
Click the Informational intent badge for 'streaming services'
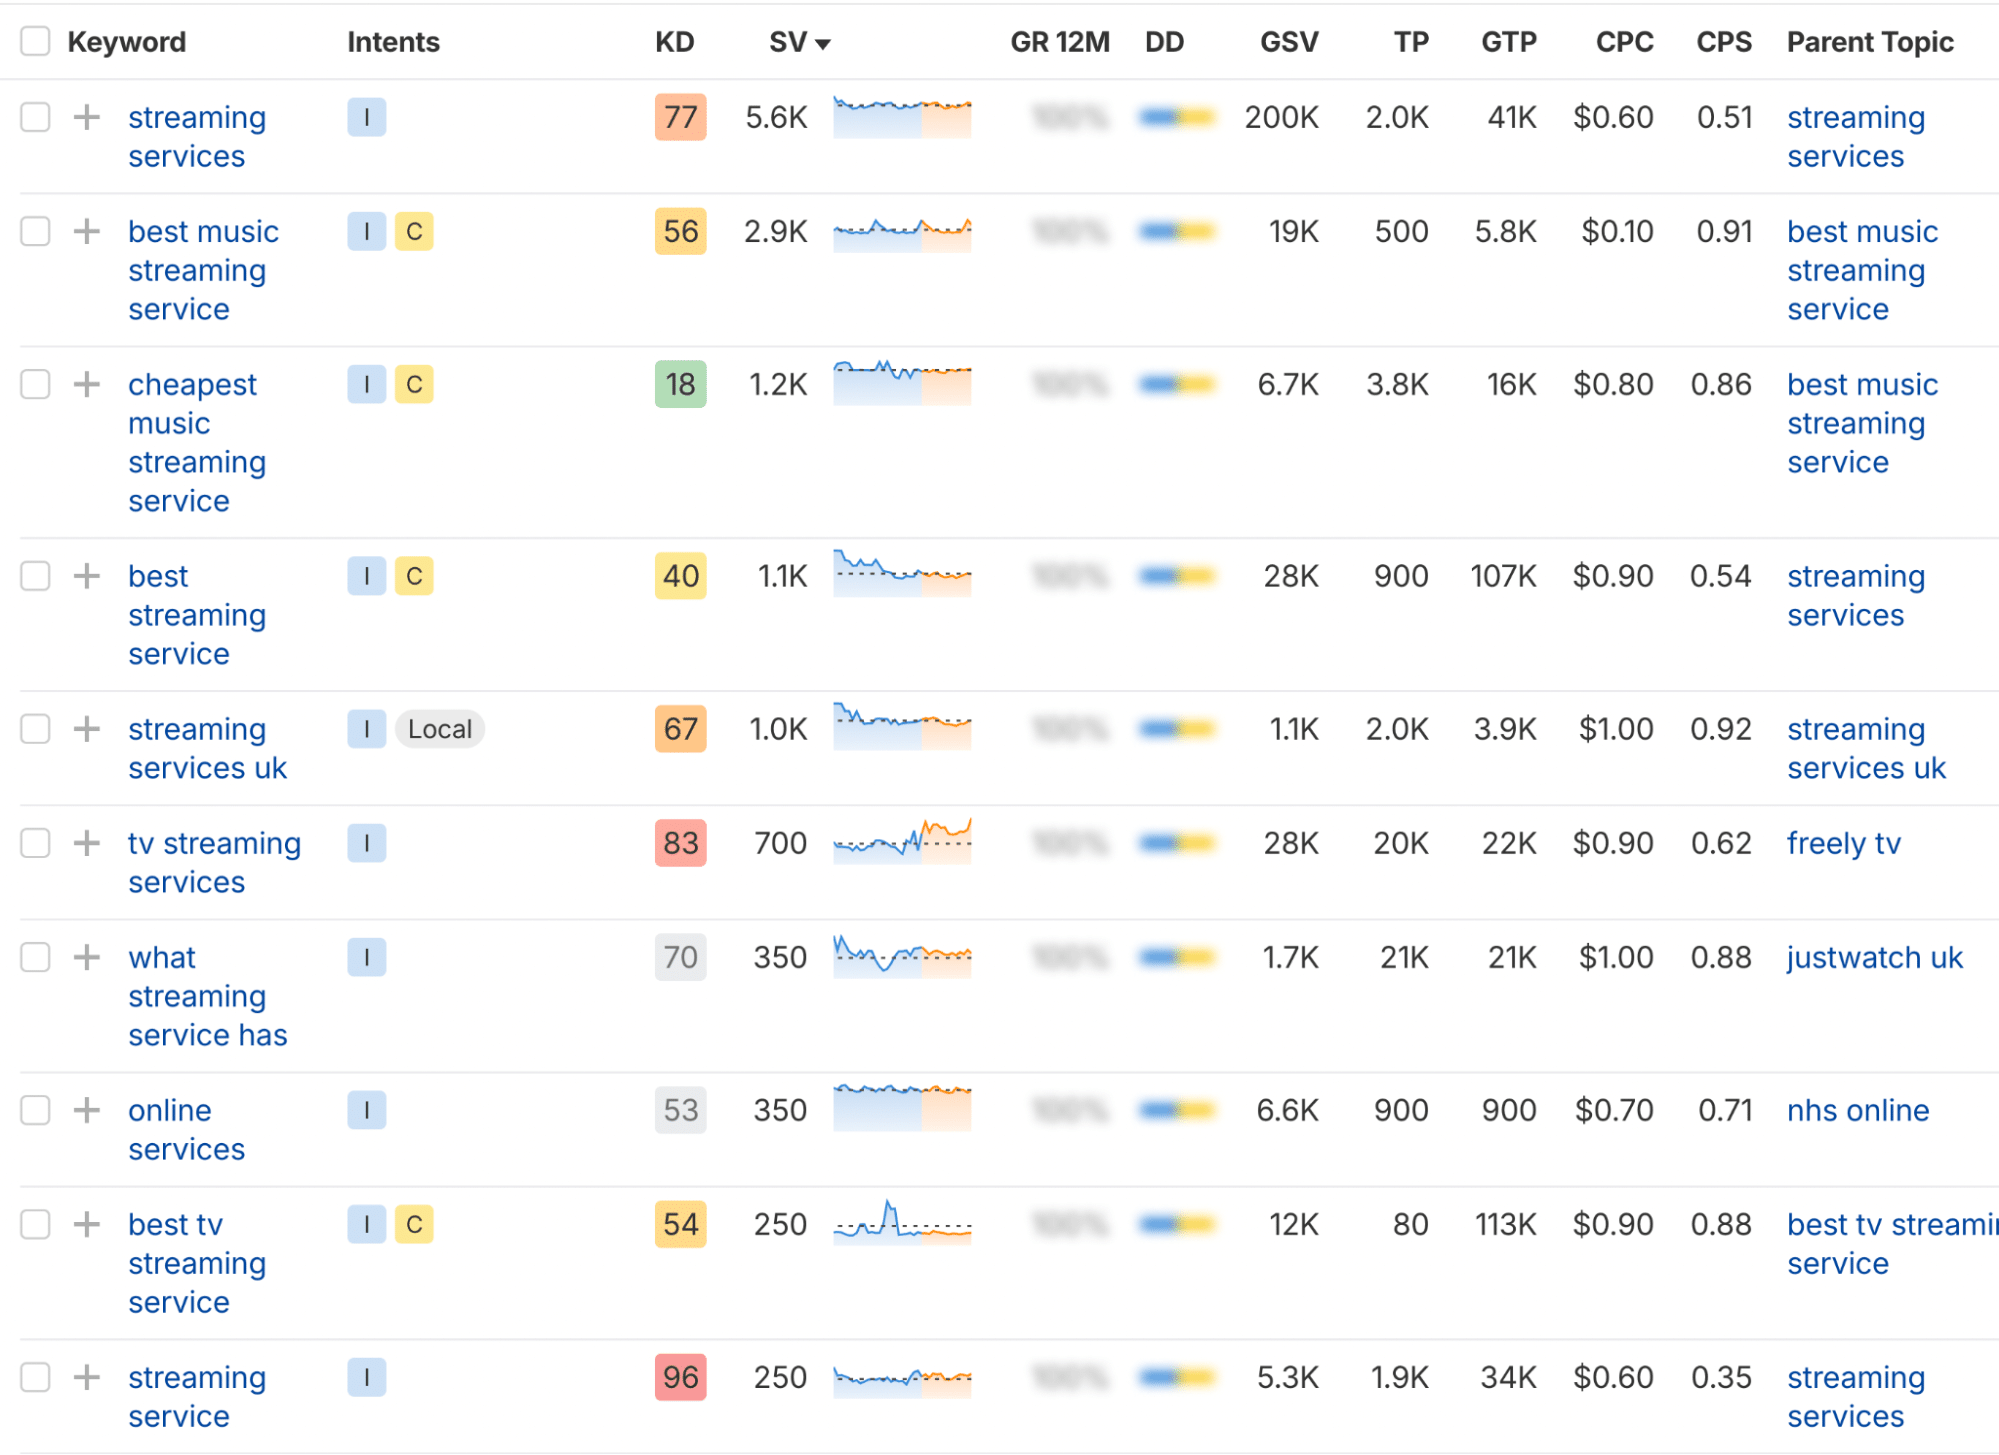click(x=366, y=117)
